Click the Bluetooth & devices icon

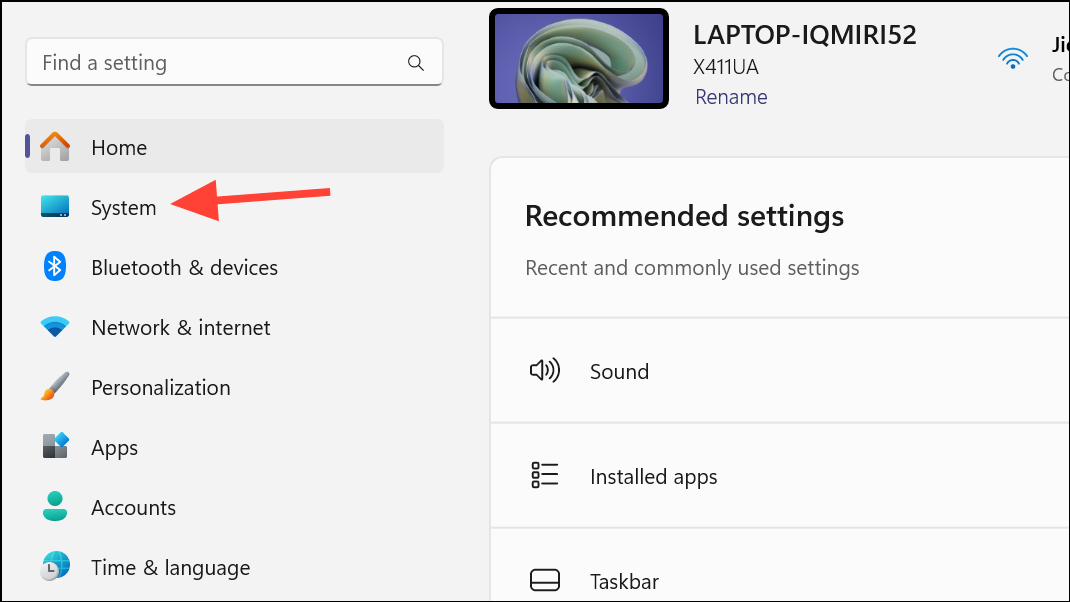pyautogui.click(x=55, y=267)
